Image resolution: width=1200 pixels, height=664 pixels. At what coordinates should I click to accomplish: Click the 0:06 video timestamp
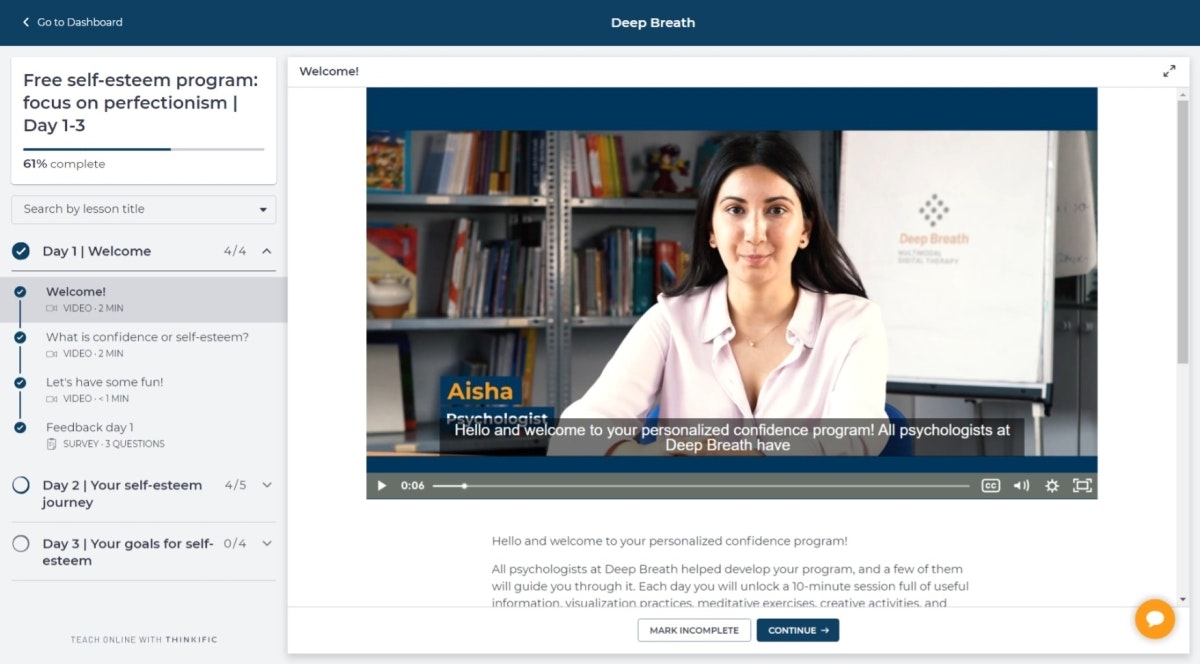click(412, 486)
